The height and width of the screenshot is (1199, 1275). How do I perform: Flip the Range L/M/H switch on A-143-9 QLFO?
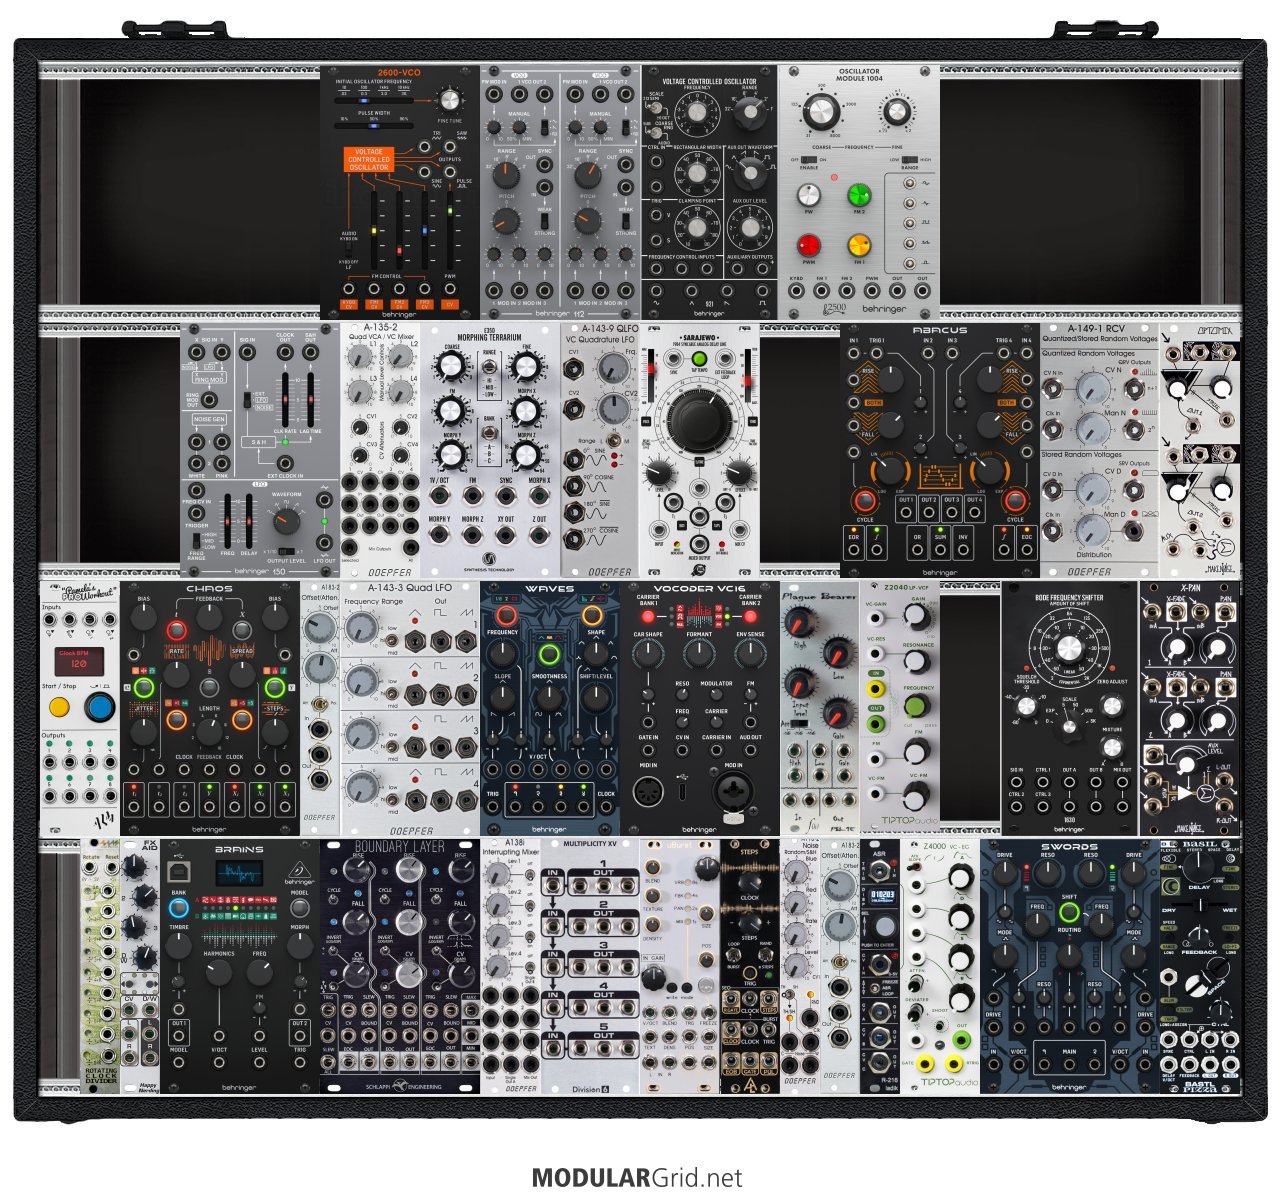click(616, 440)
